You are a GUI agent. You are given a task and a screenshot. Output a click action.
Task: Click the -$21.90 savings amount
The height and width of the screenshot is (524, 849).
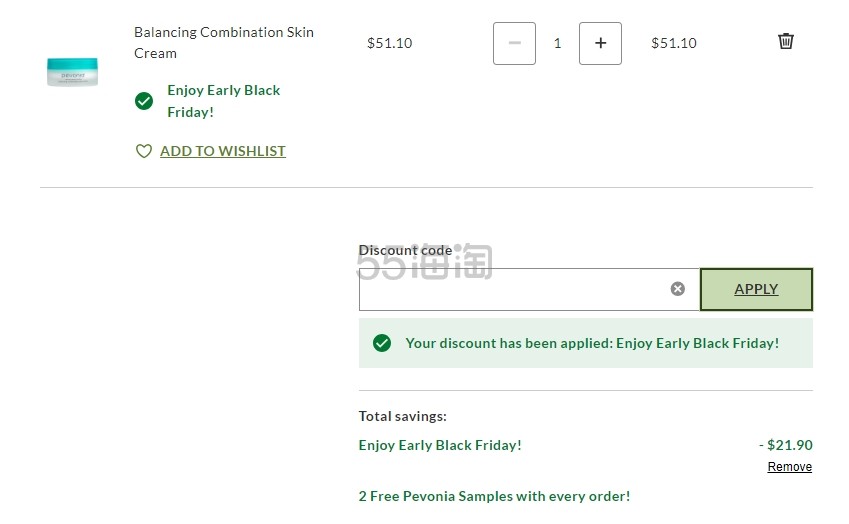(x=785, y=445)
